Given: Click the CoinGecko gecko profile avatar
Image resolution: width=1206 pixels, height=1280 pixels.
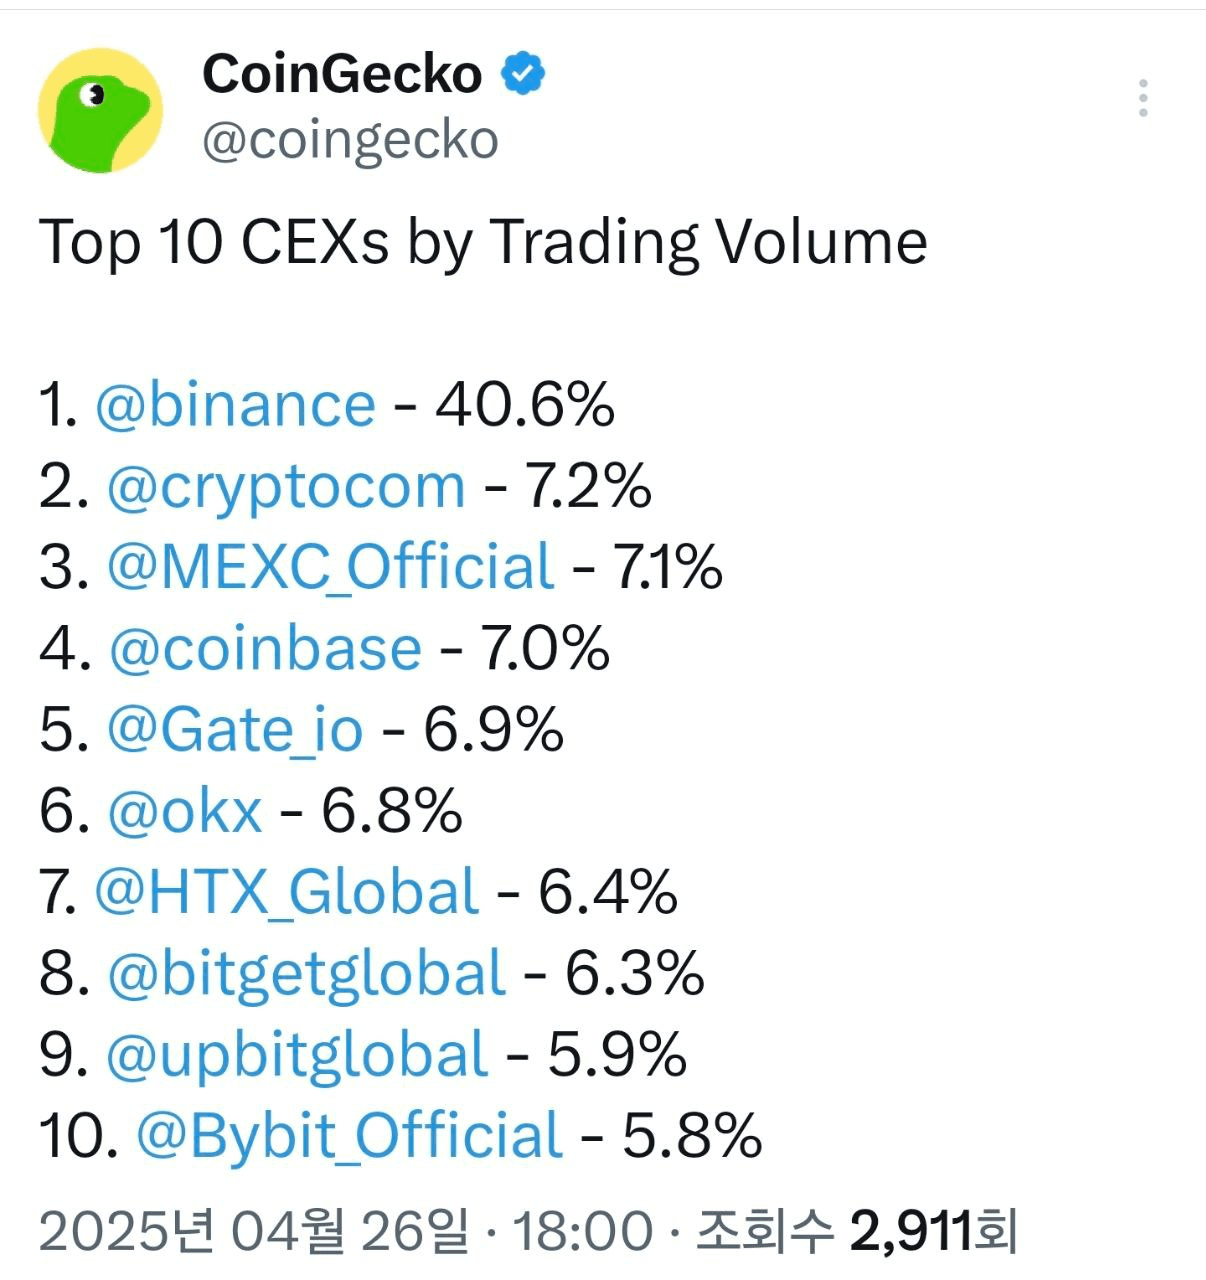Looking at the screenshot, I should coord(100,110).
